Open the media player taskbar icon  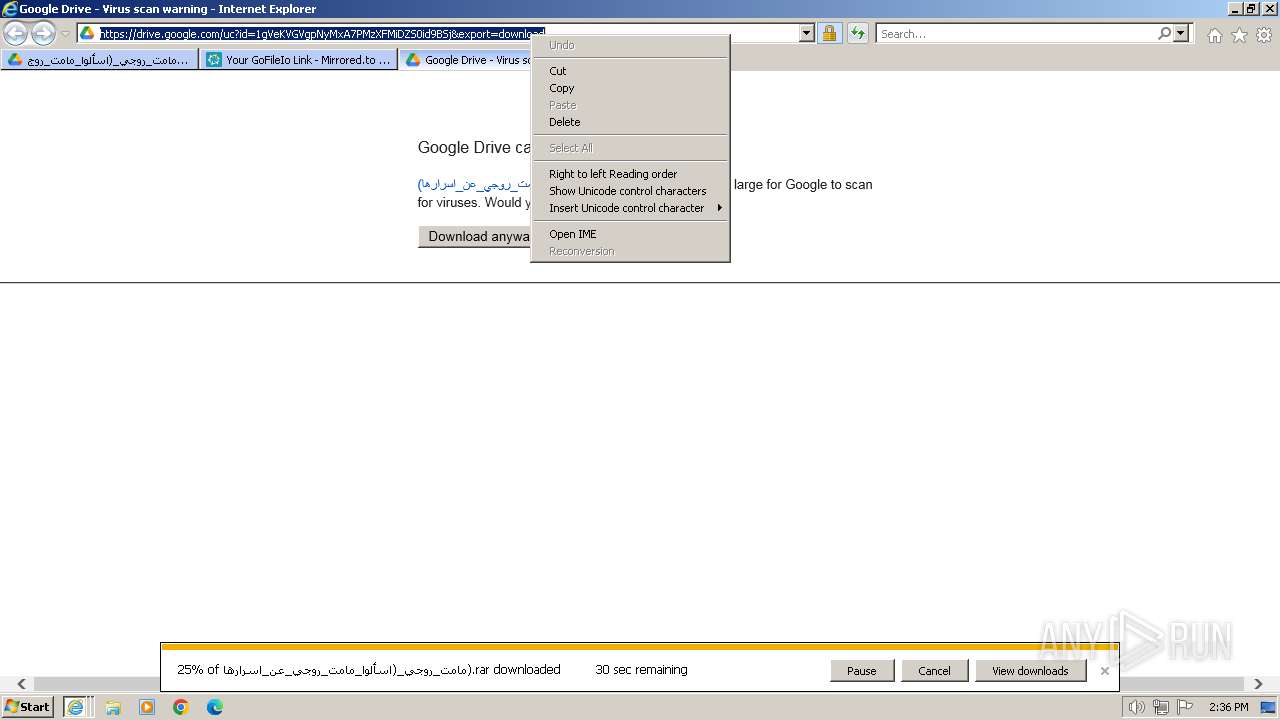(147, 707)
